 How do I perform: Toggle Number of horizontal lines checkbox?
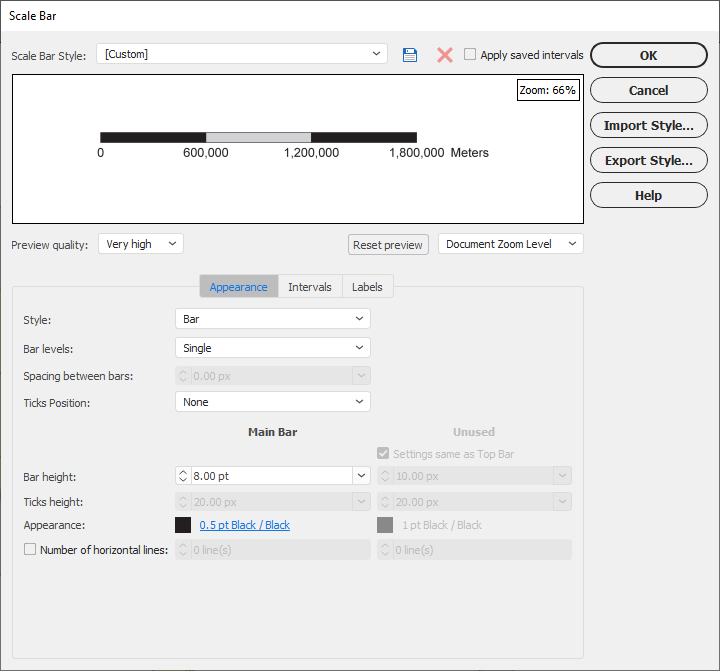[x=30, y=549]
